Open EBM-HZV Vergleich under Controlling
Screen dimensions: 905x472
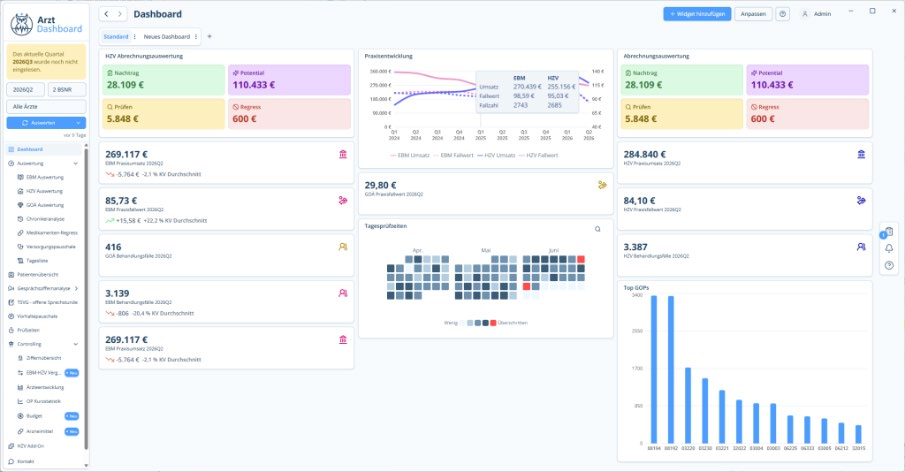coord(43,373)
